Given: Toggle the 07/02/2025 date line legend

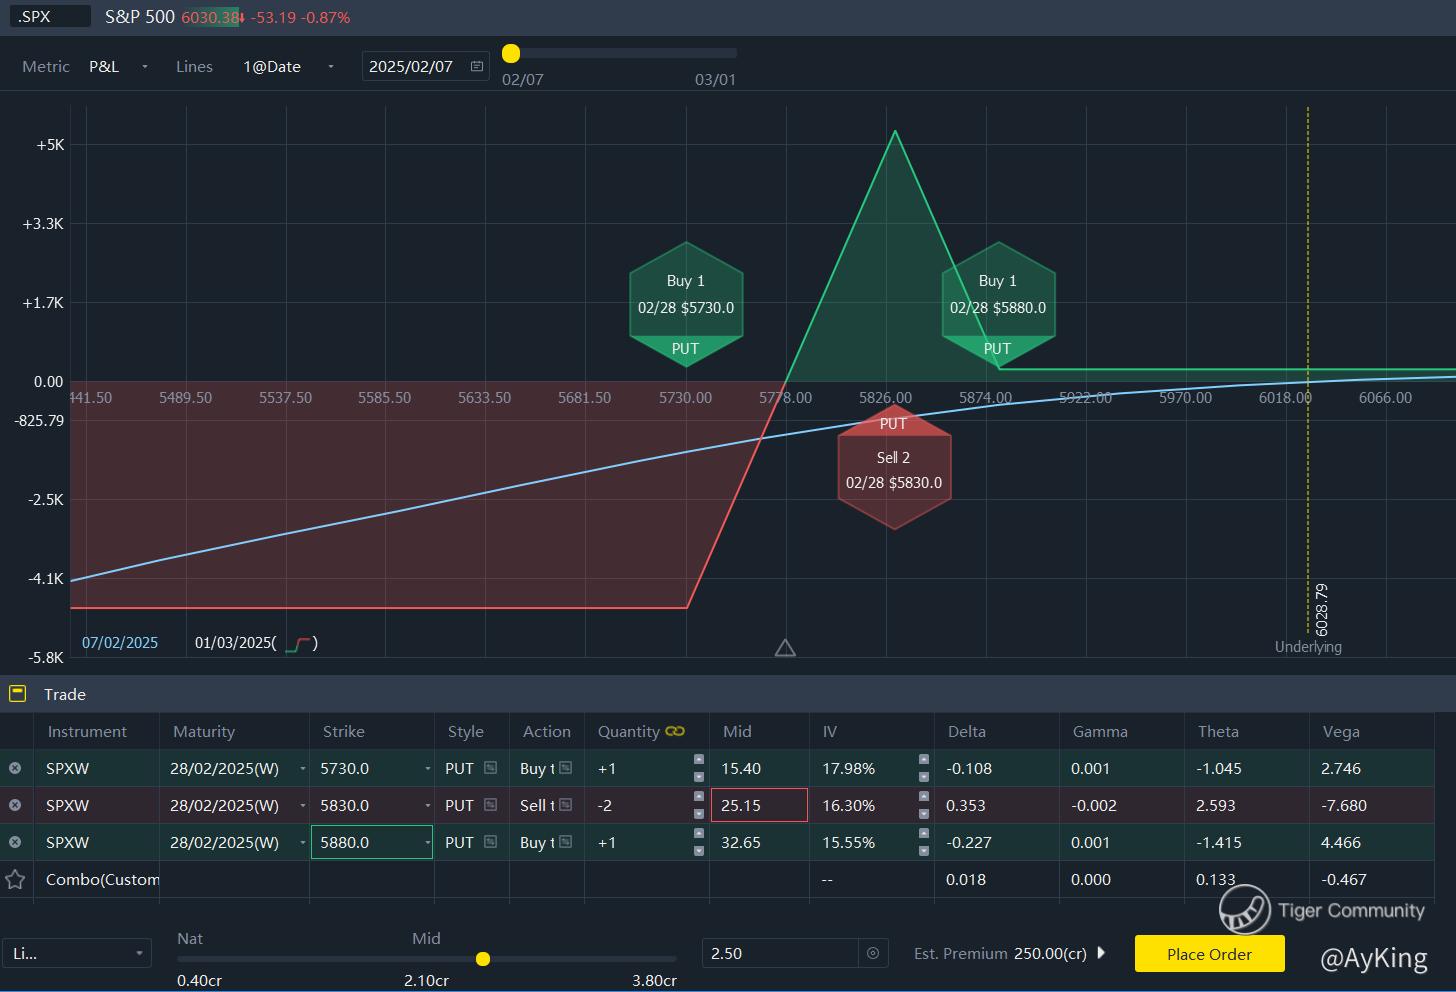Looking at the screenshot, I should (x=120, y=643).
